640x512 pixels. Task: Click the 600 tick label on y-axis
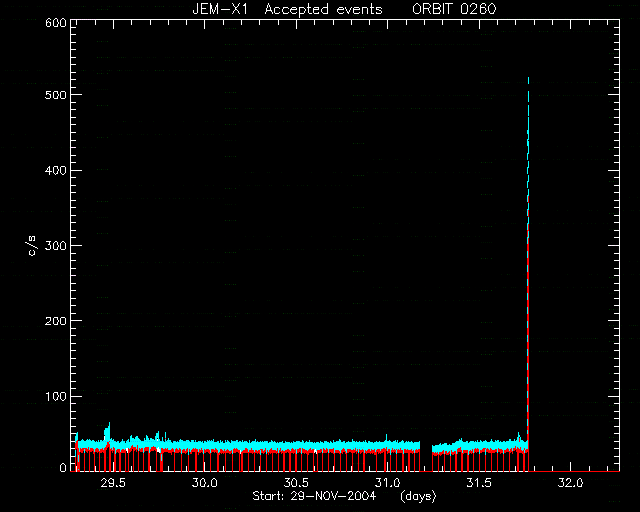(x=56, y=23)
